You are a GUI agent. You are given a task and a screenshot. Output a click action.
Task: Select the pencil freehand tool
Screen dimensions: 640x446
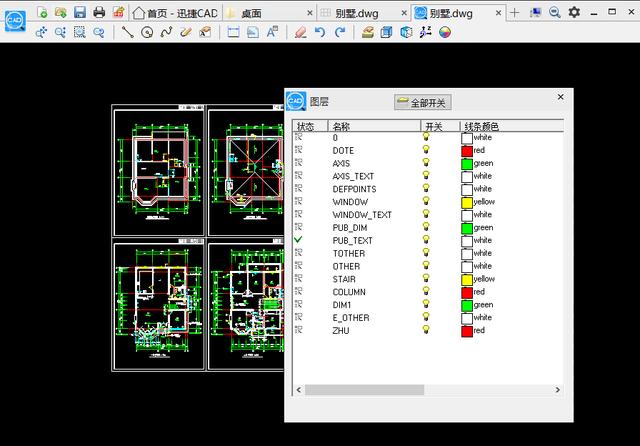click(186, 32)
